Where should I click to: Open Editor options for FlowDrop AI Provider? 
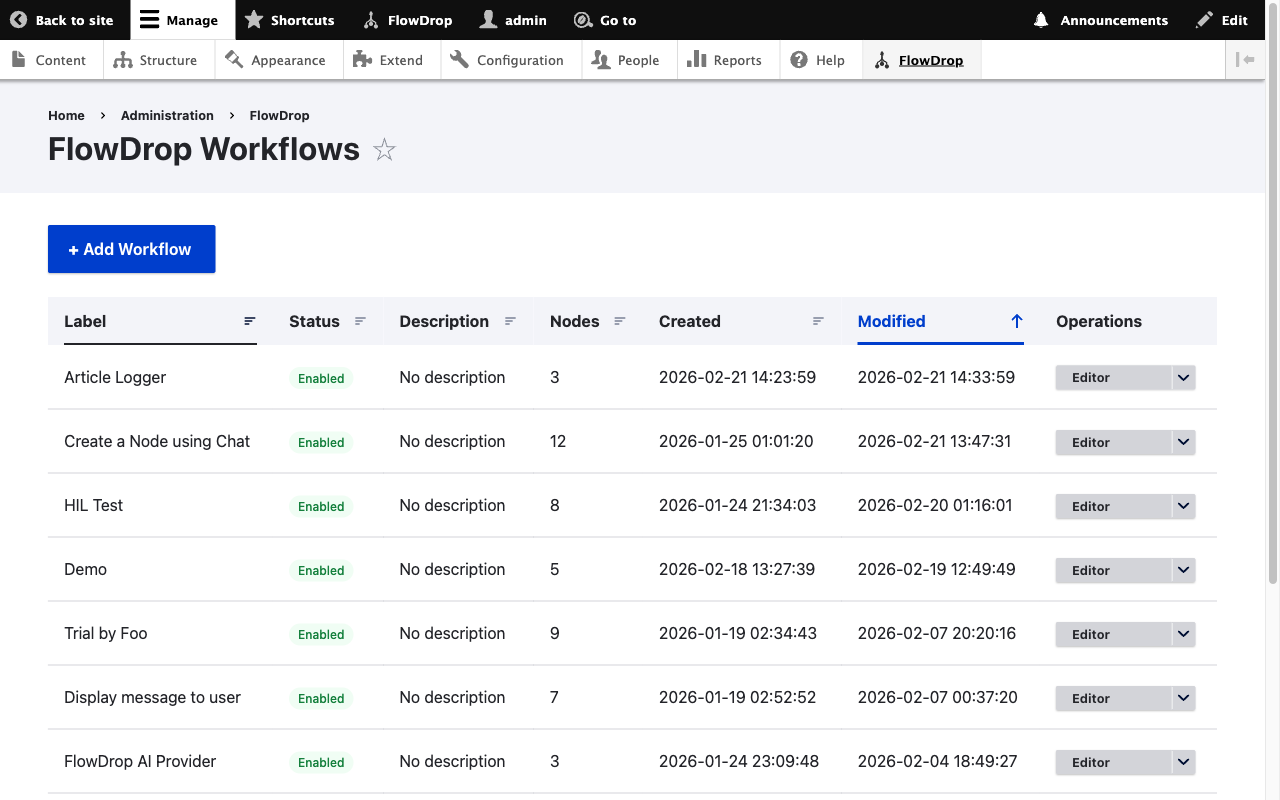pyautogui.click(x=1181, y=762)
